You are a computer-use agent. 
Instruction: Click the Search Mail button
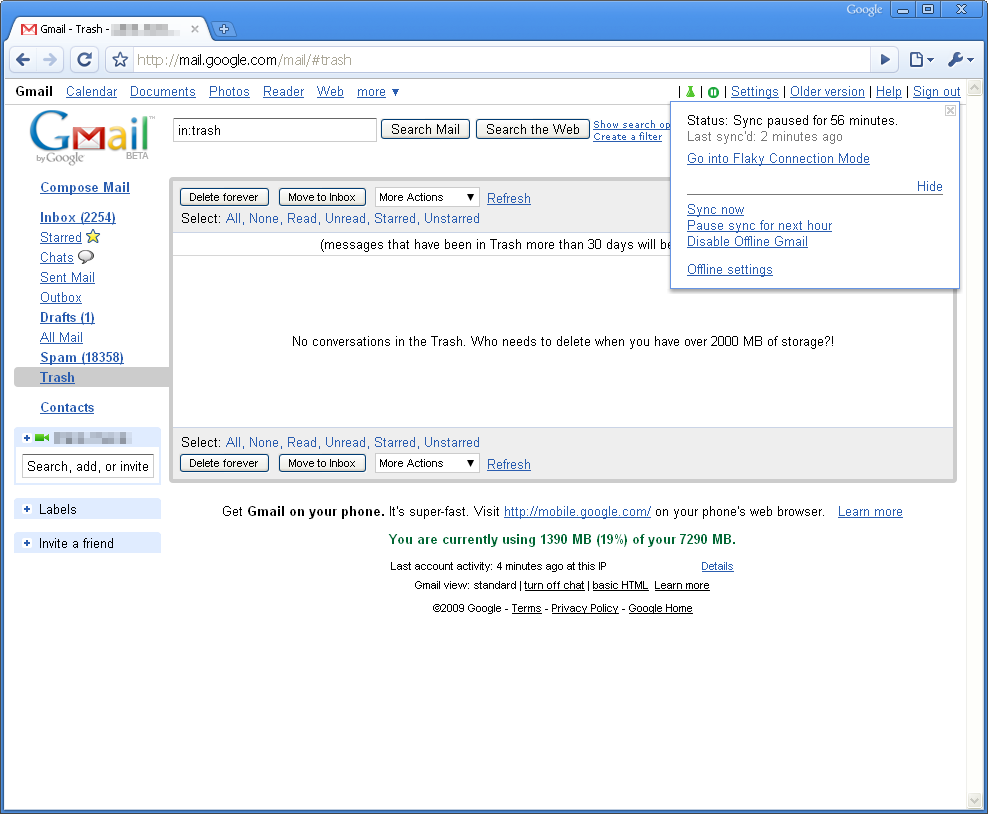pos(425,129)
